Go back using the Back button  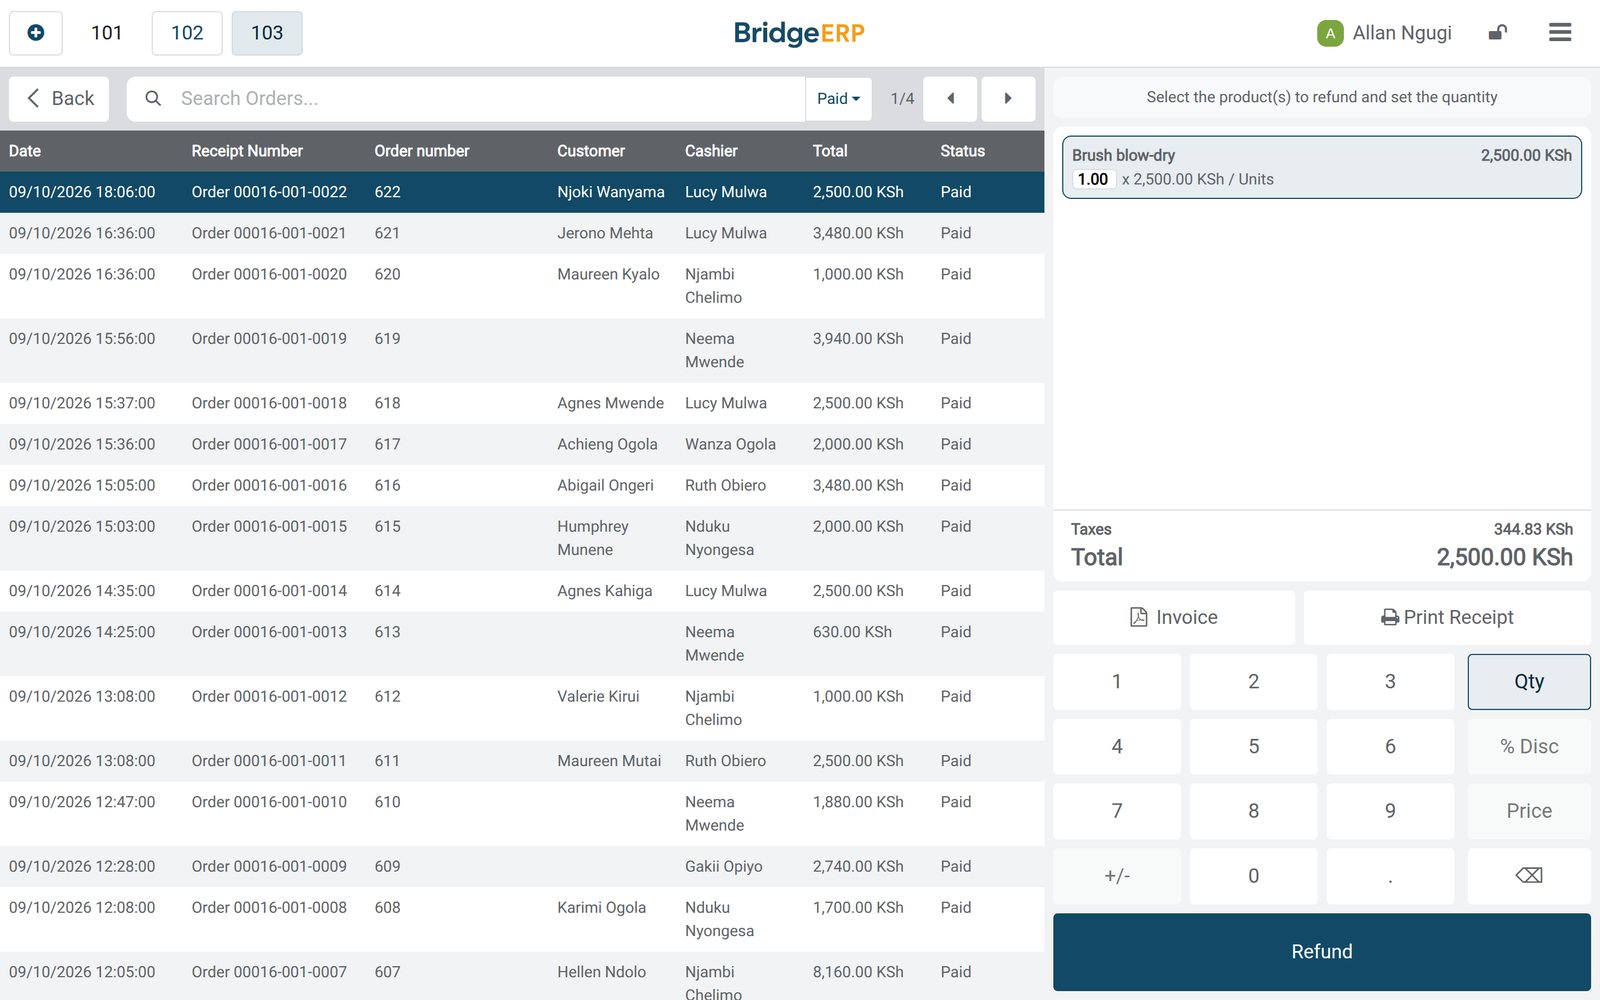59,98
